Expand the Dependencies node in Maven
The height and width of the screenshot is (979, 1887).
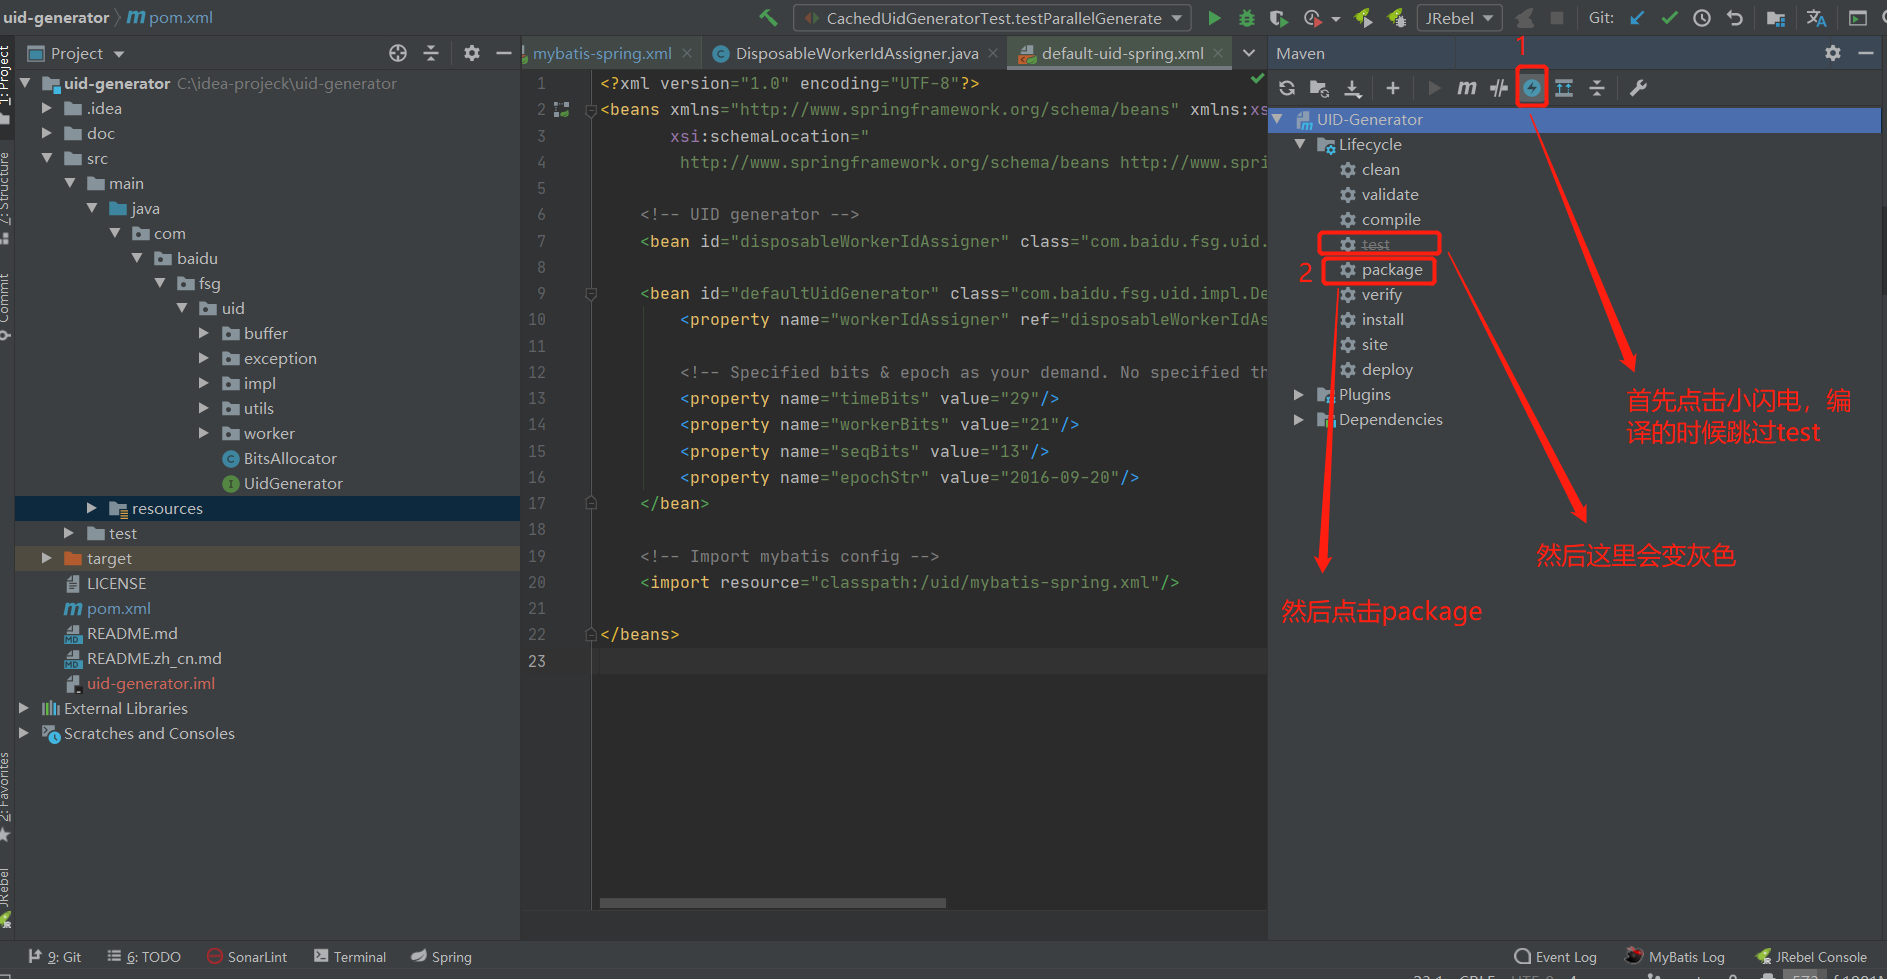coord(1299,419)
